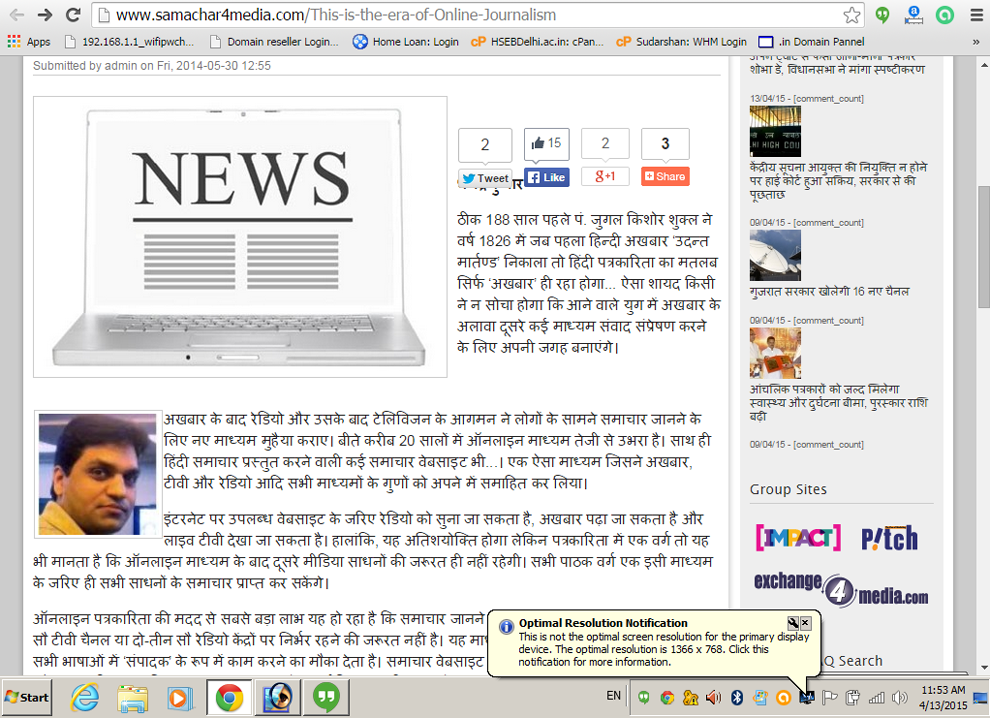Click the EN language selector on taskbar

click(613, 696)
